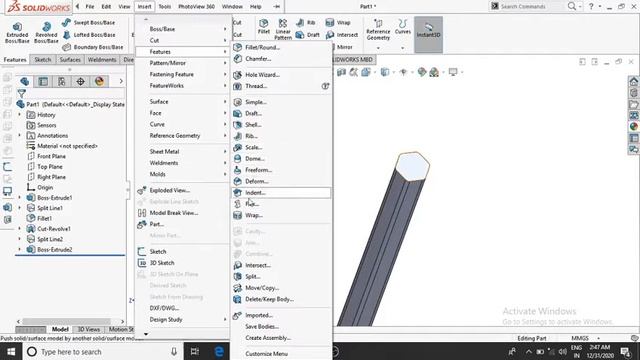Choose Chamfer from the Features submenu

tap(281, 59)
